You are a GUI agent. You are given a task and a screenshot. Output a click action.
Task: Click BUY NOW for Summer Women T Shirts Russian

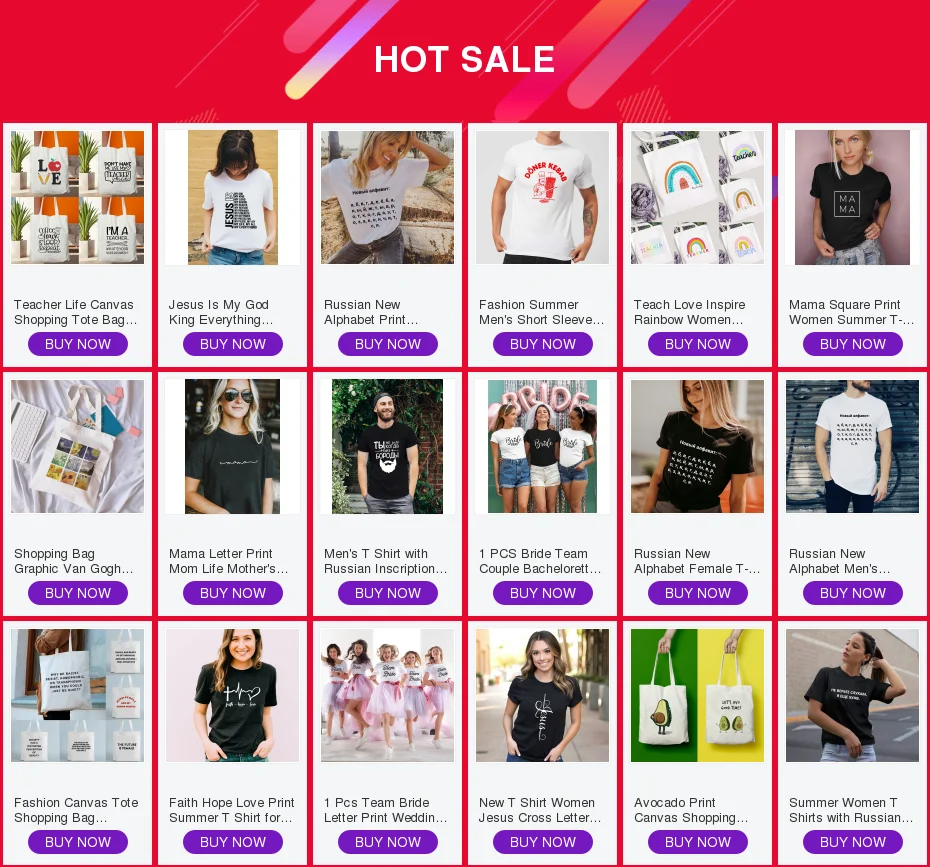coord(852,842)
